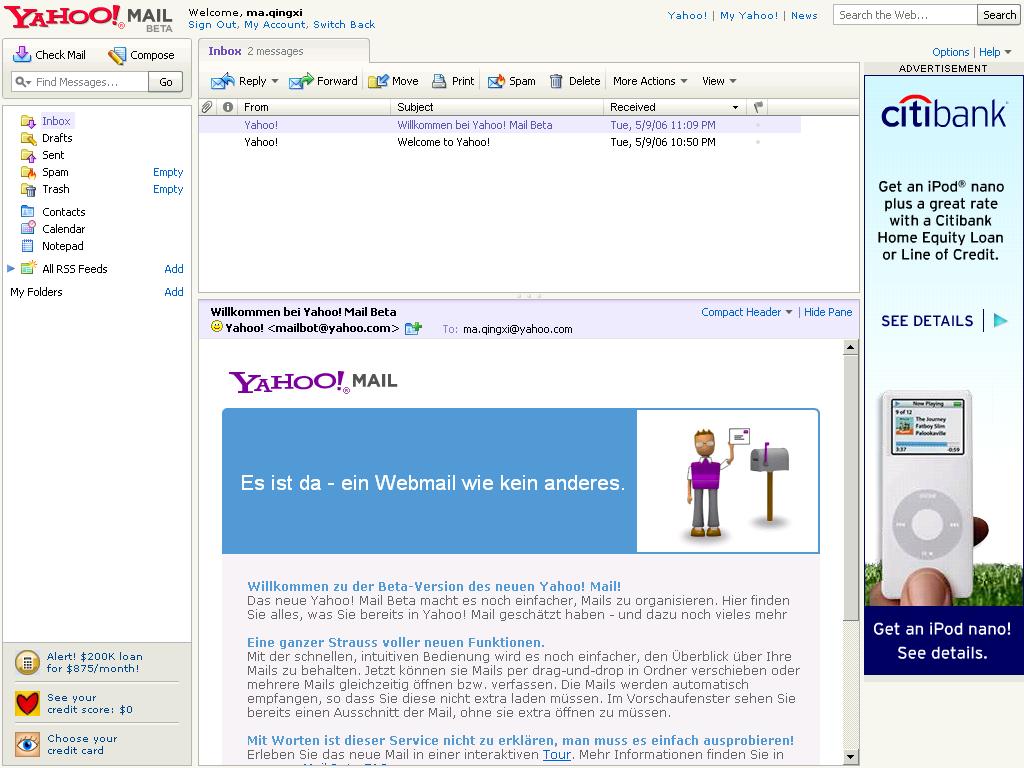This screenshot has height=768, width=1024.
Task: Click the loan alert calculator icon
Action: [x=27, y=662]
